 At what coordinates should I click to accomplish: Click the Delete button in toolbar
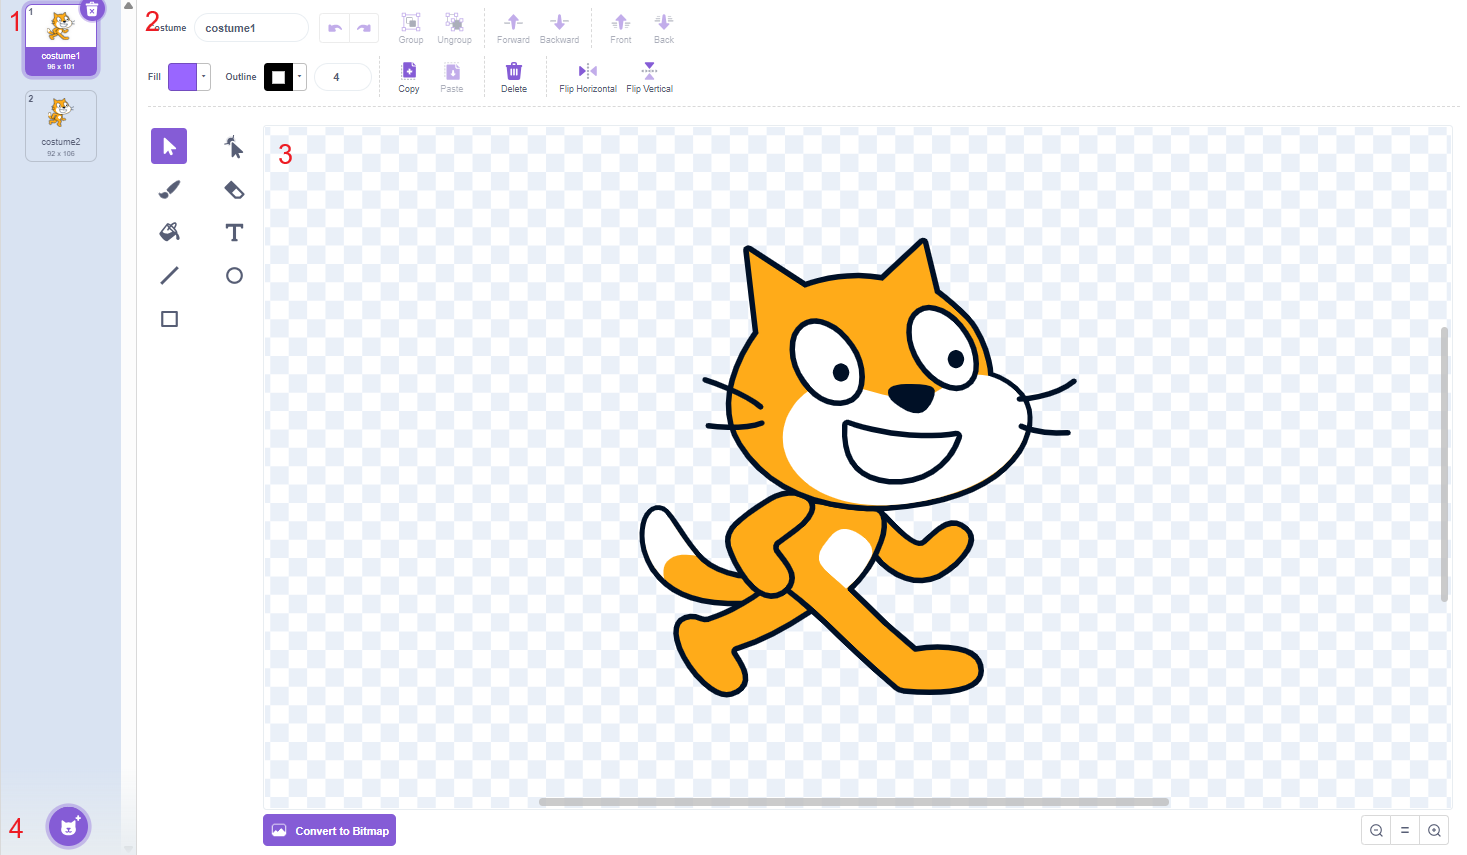click(x=514, y=76)
